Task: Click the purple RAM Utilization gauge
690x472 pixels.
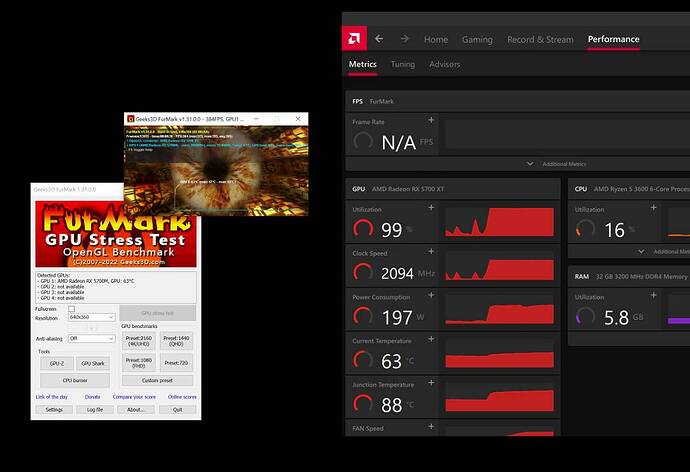Action: [x=585, y=316]
